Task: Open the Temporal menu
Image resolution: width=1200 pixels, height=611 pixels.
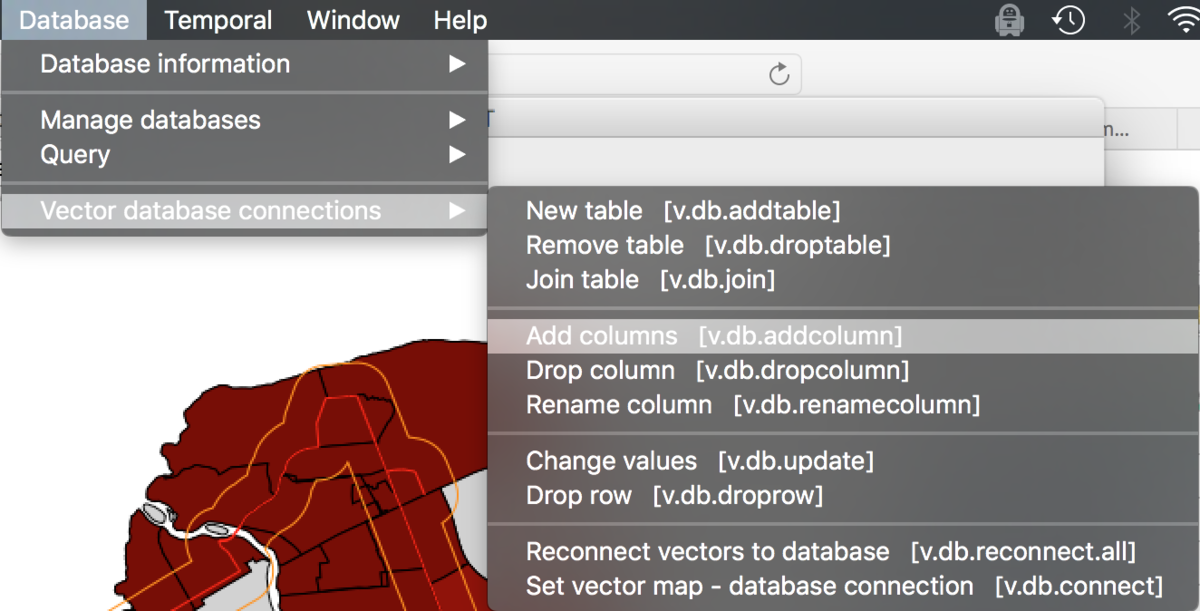Action: (x=218, y=19)
